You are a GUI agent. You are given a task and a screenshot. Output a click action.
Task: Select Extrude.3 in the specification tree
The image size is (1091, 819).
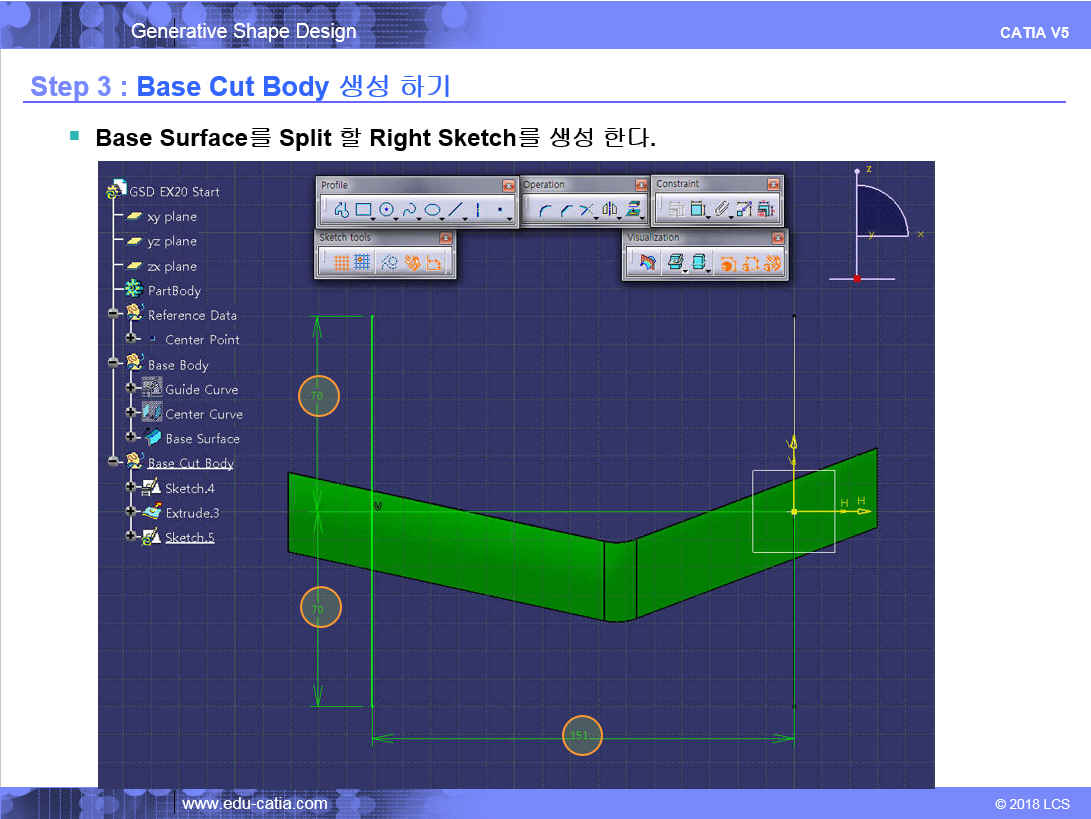192,513
